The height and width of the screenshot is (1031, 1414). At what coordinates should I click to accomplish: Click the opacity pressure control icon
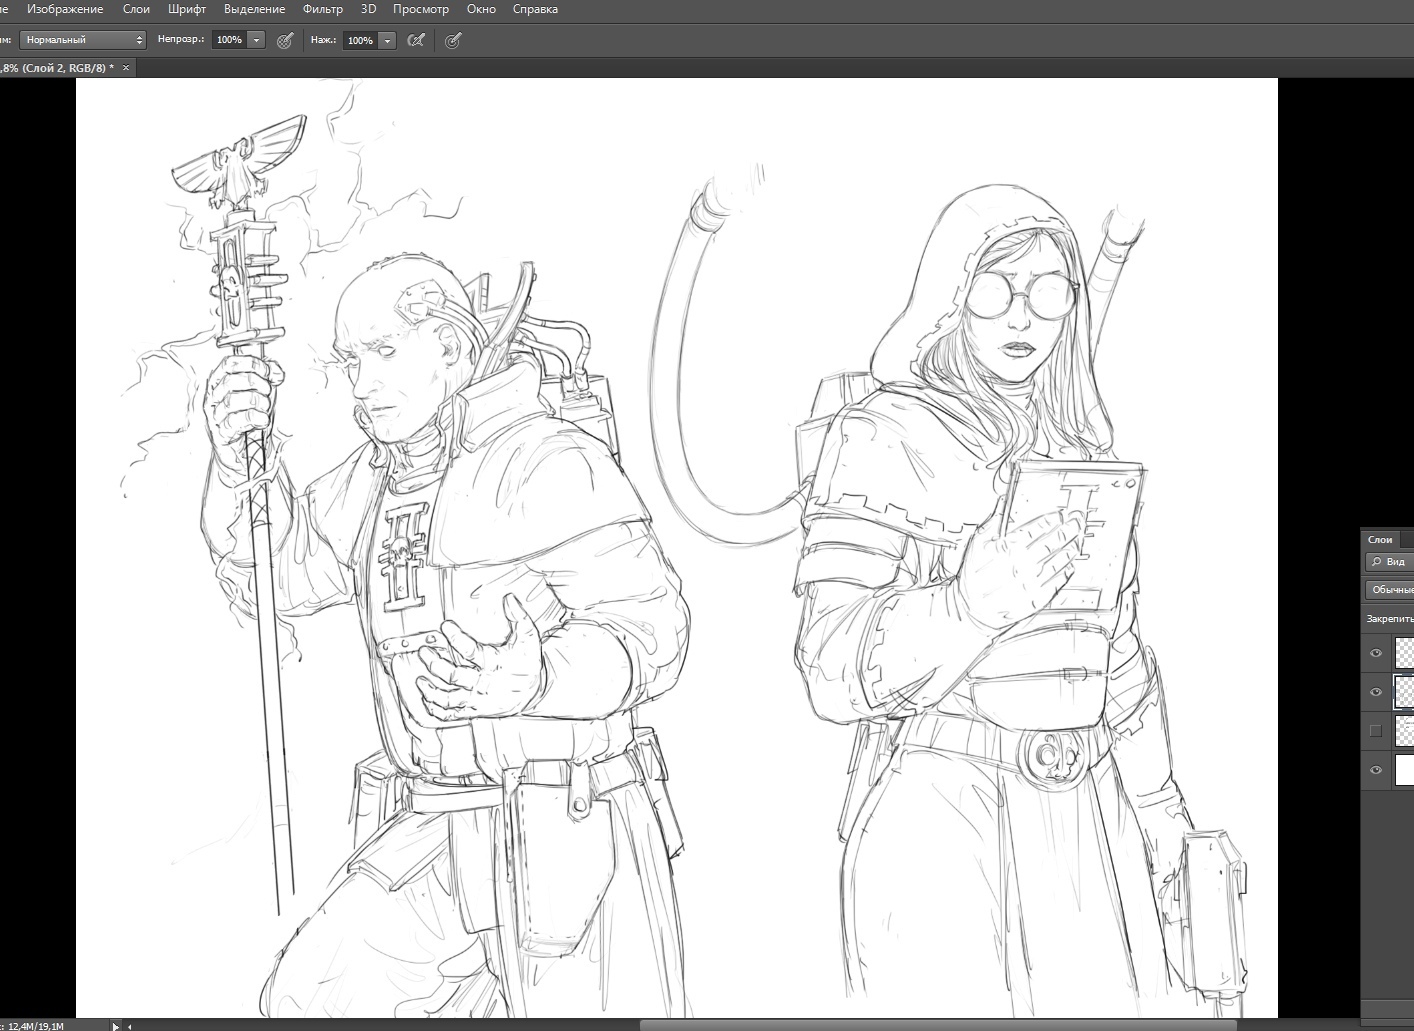point(285,40)
